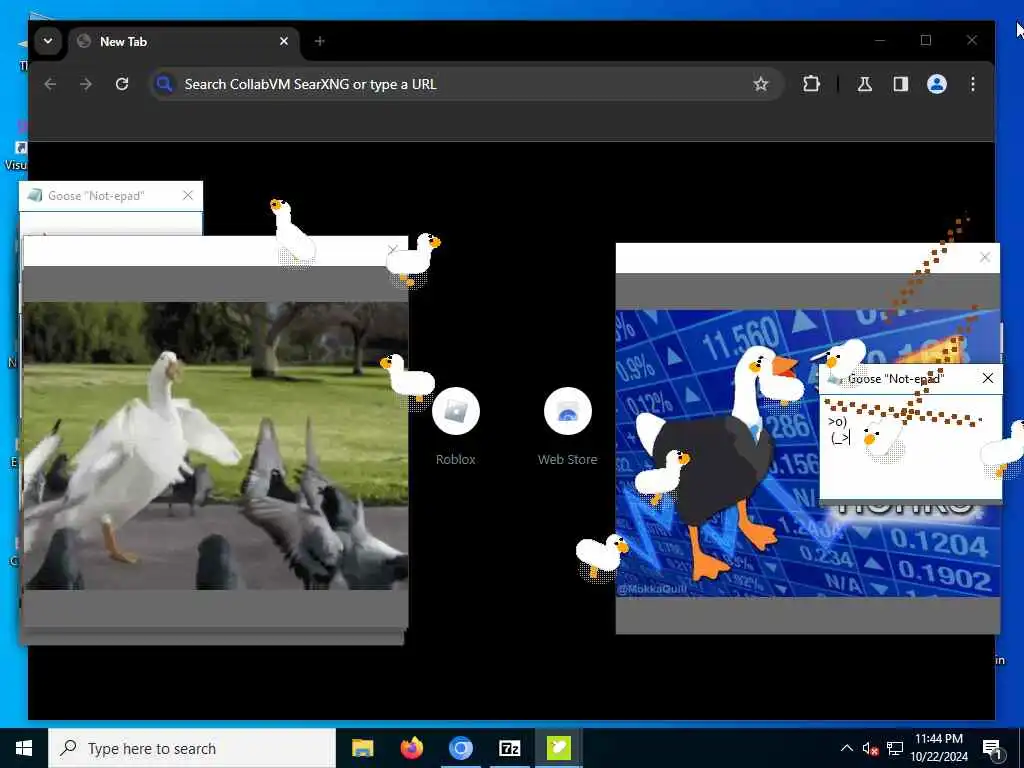Bookmark this page with the star
Screen dimensions: 1024x768
click(x=760, y=84)
